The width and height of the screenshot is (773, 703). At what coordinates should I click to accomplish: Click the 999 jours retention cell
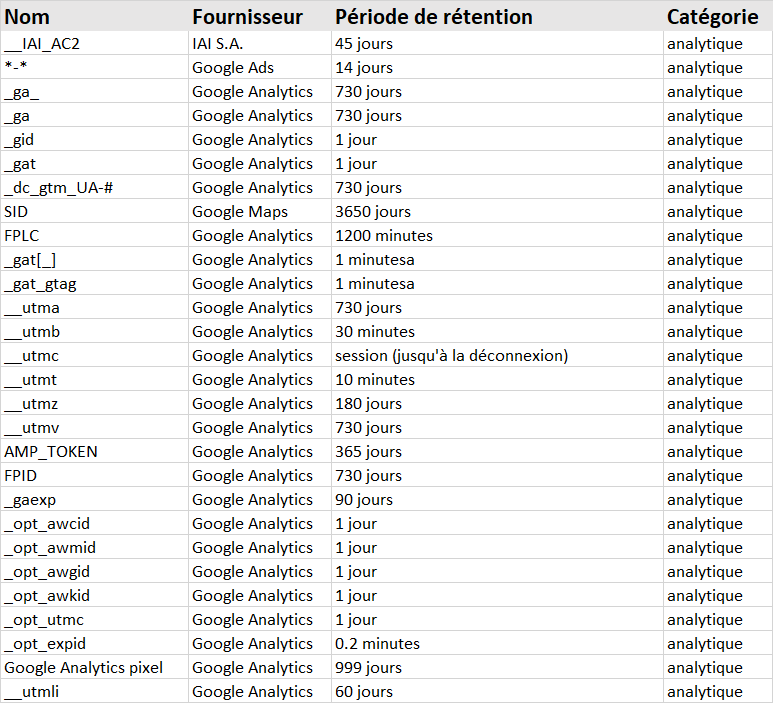click(368, 668)
